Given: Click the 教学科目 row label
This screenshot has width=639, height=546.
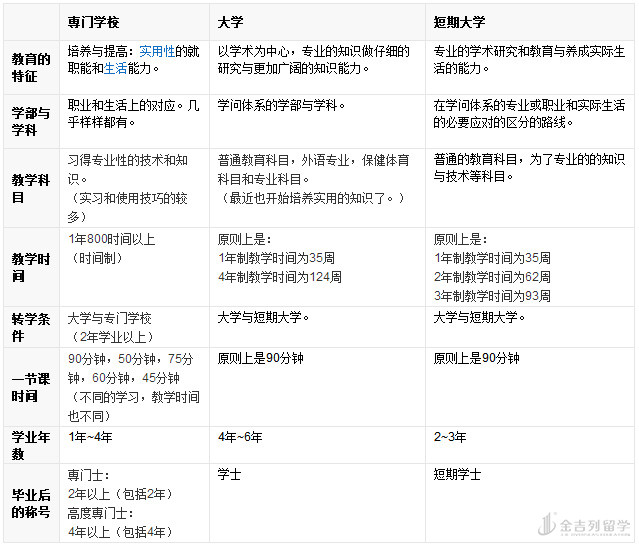Looking at the screenshot, I should coord(30,188).
